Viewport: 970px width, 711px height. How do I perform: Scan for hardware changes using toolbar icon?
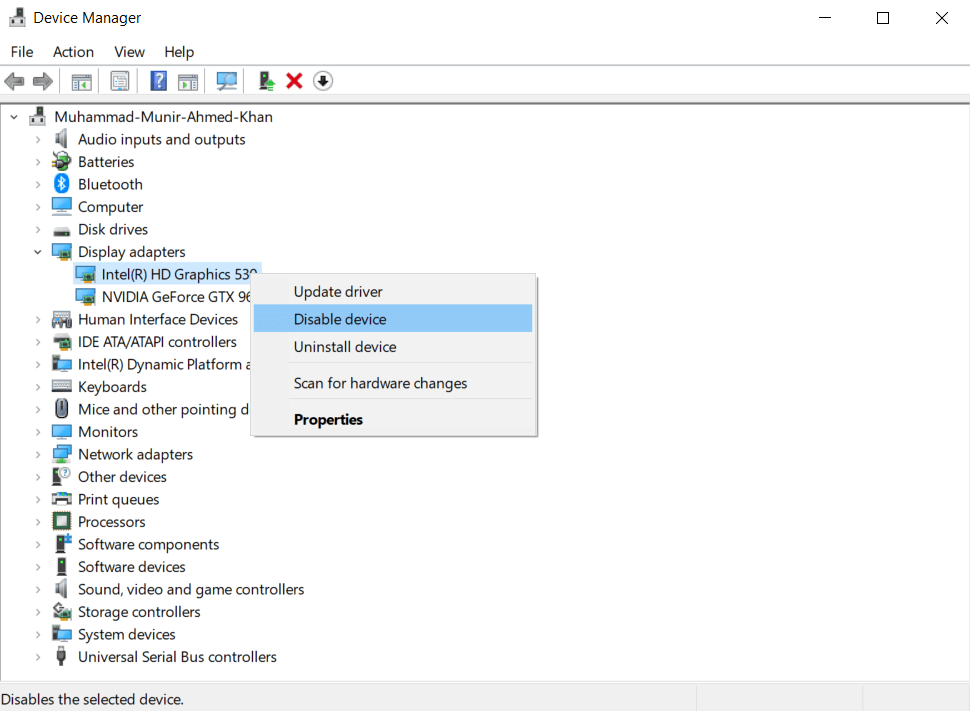click(226, 80)
